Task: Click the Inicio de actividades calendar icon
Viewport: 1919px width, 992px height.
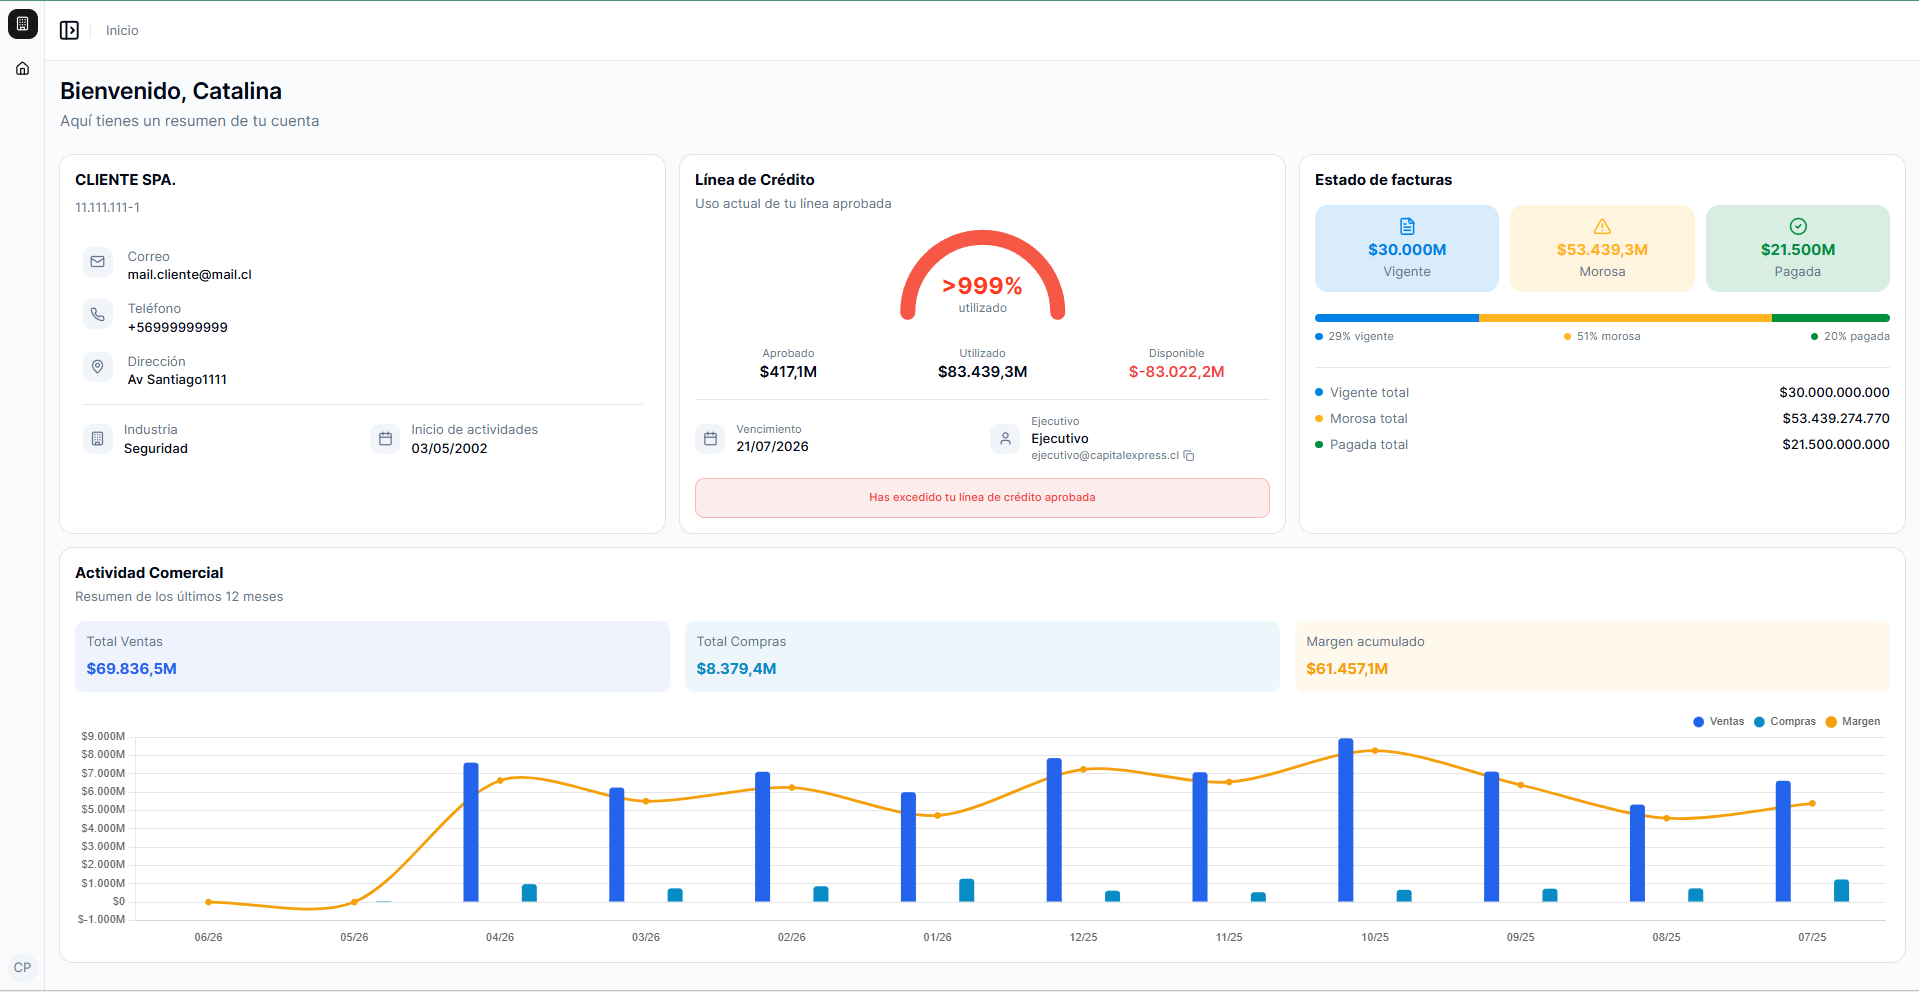Action: tap(385, 438)
